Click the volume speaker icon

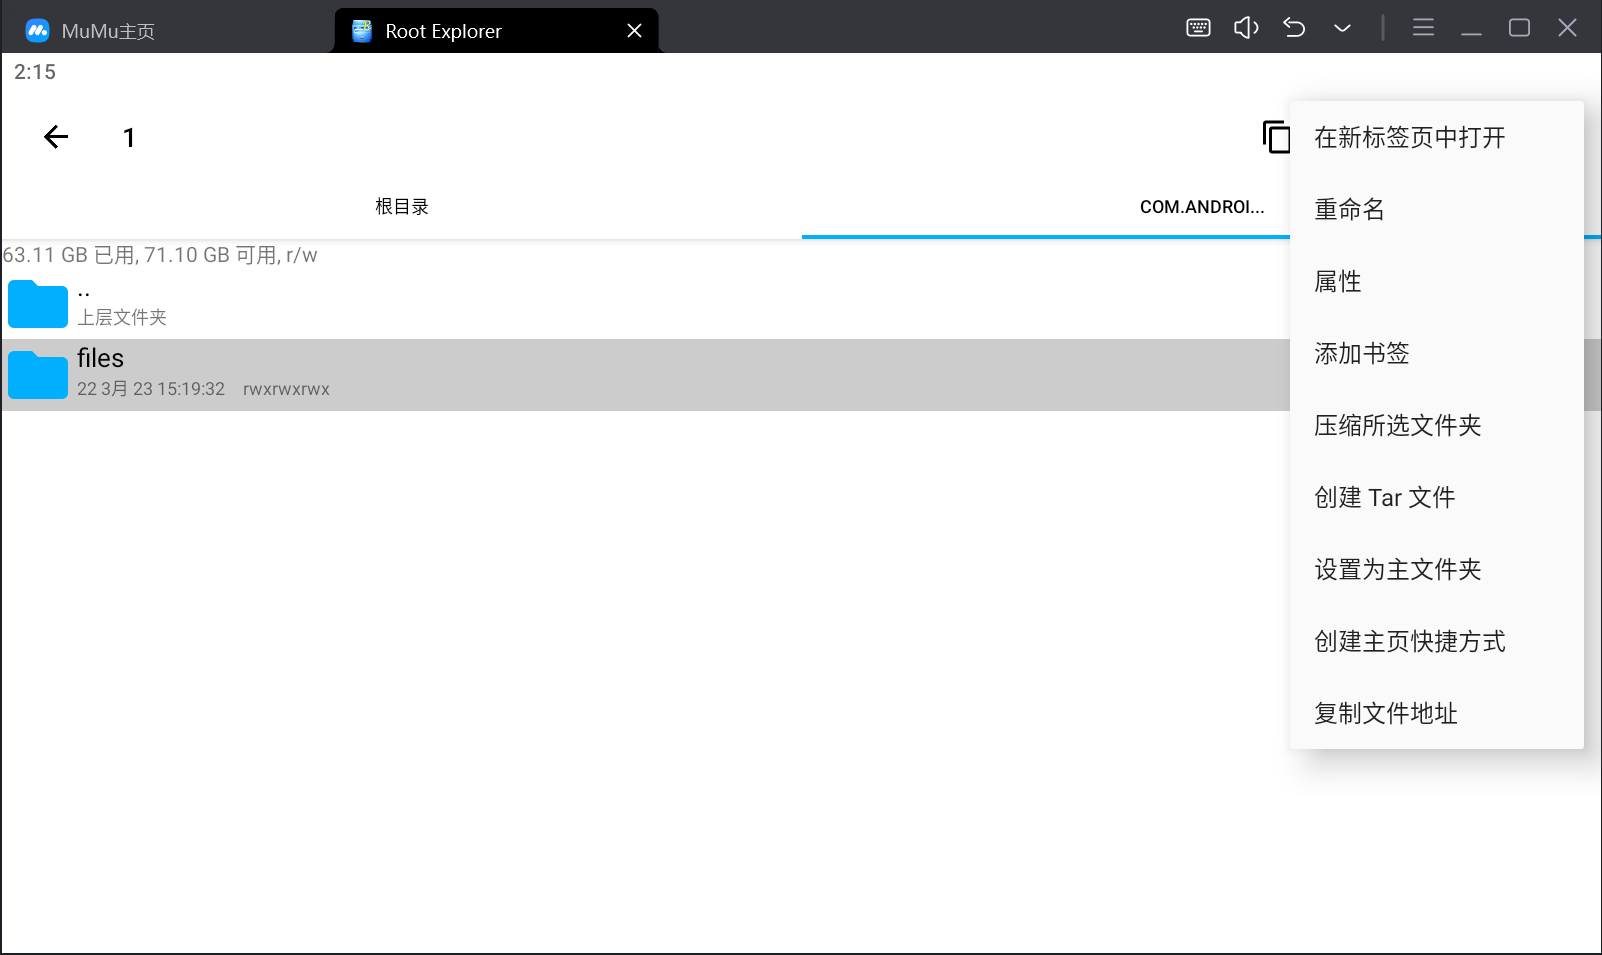(x=1246, y=28)
